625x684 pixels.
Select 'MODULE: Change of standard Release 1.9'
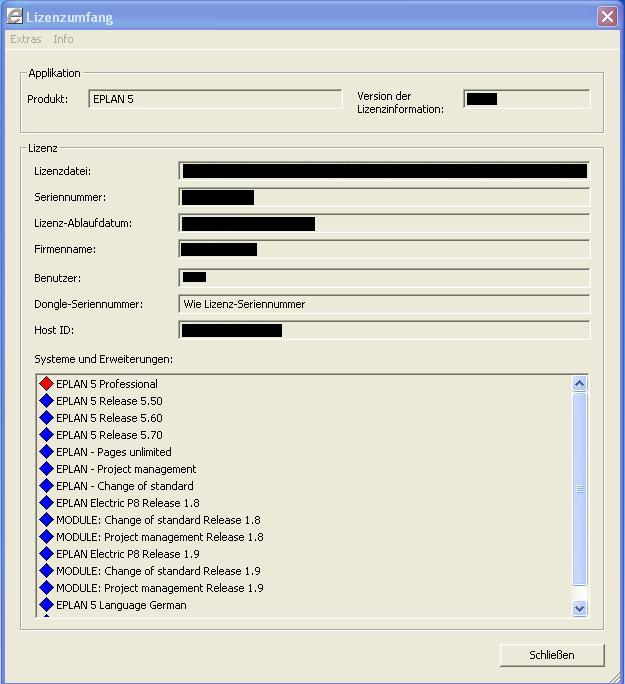pos(158,571)
